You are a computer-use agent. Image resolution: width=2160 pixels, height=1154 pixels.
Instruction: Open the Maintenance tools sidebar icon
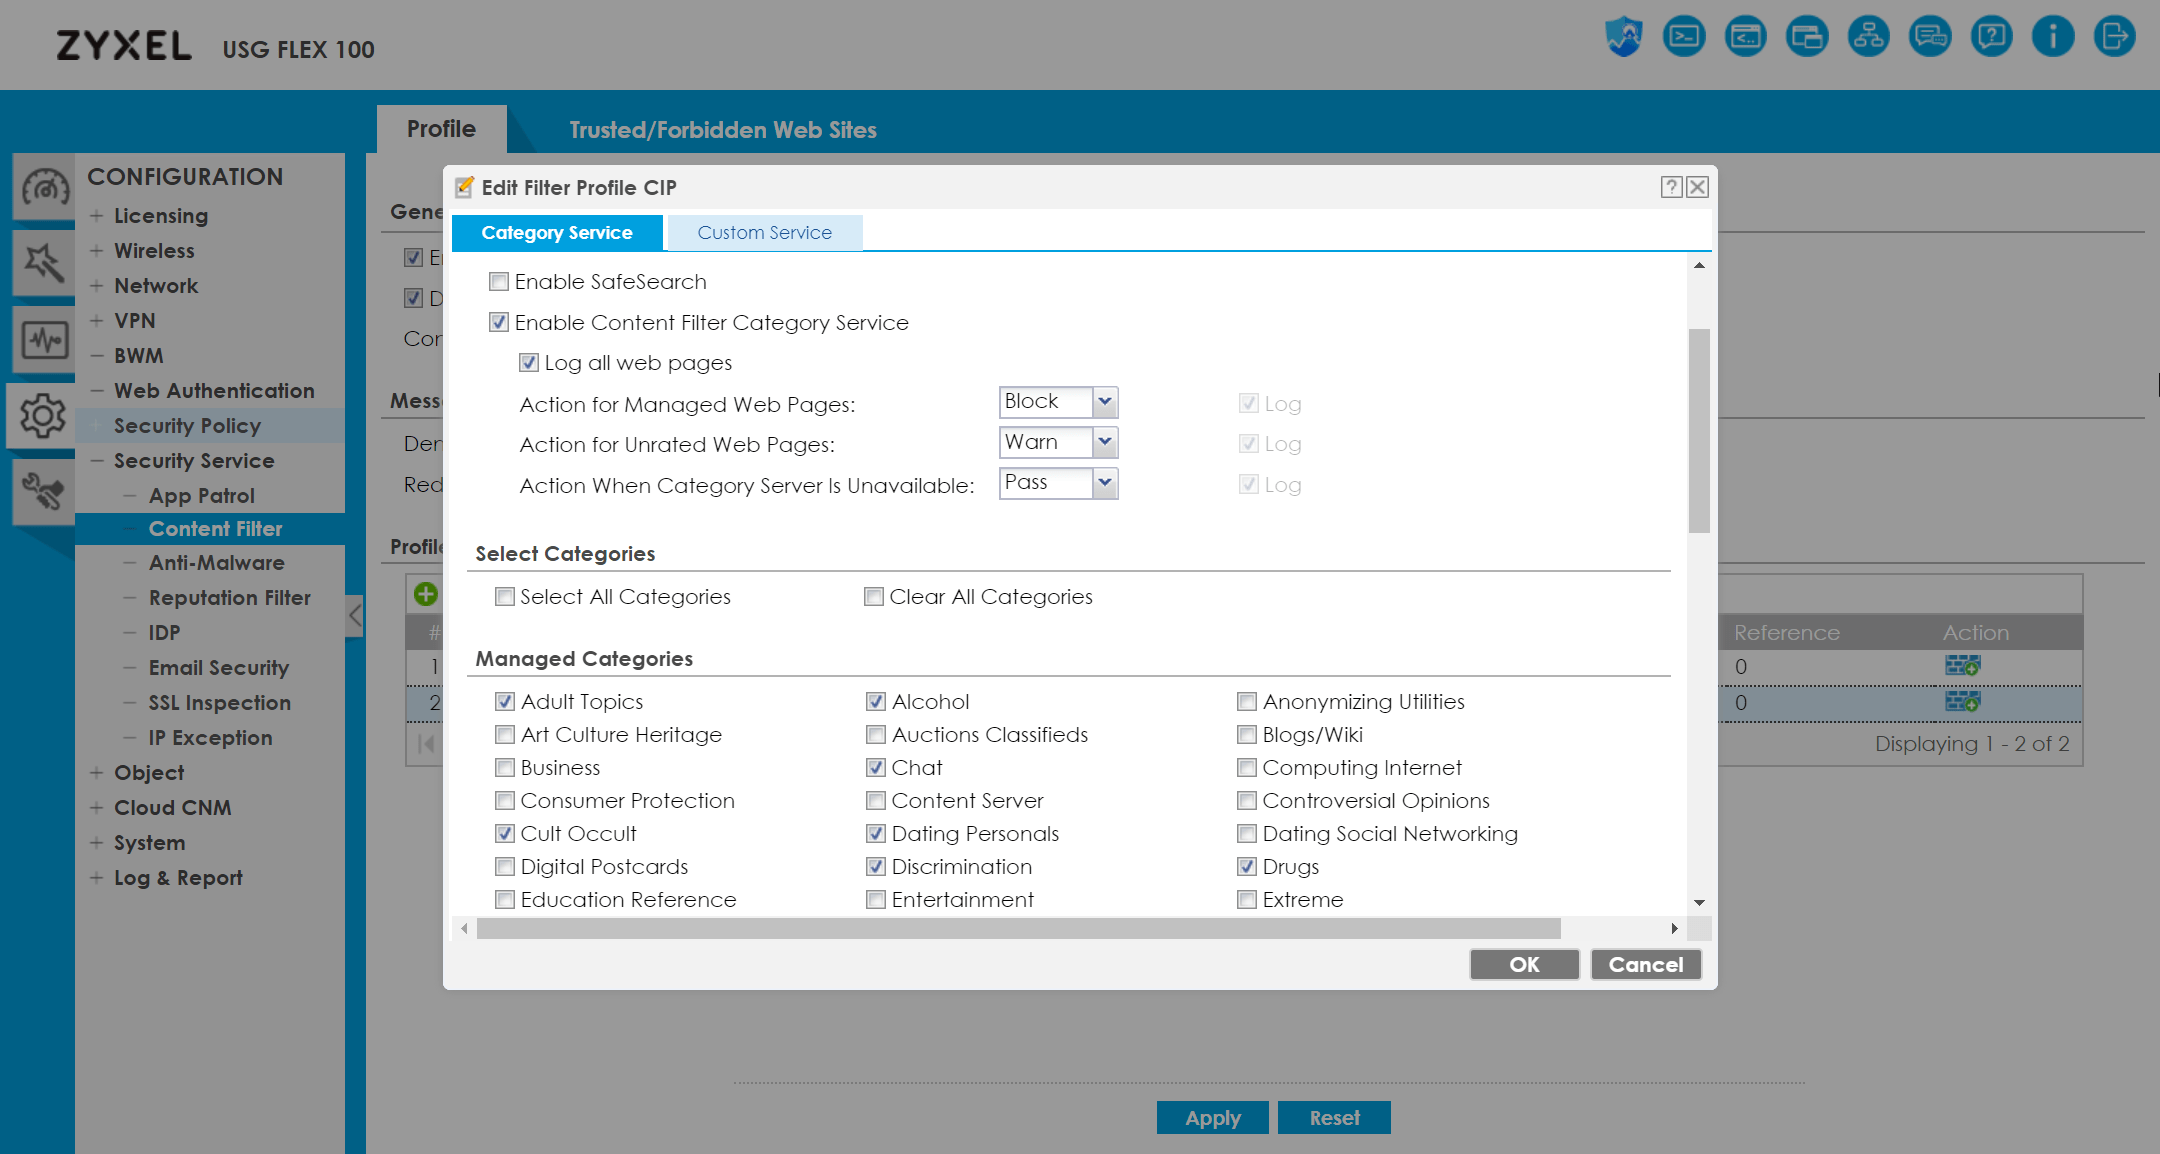(x=44, y=491)
